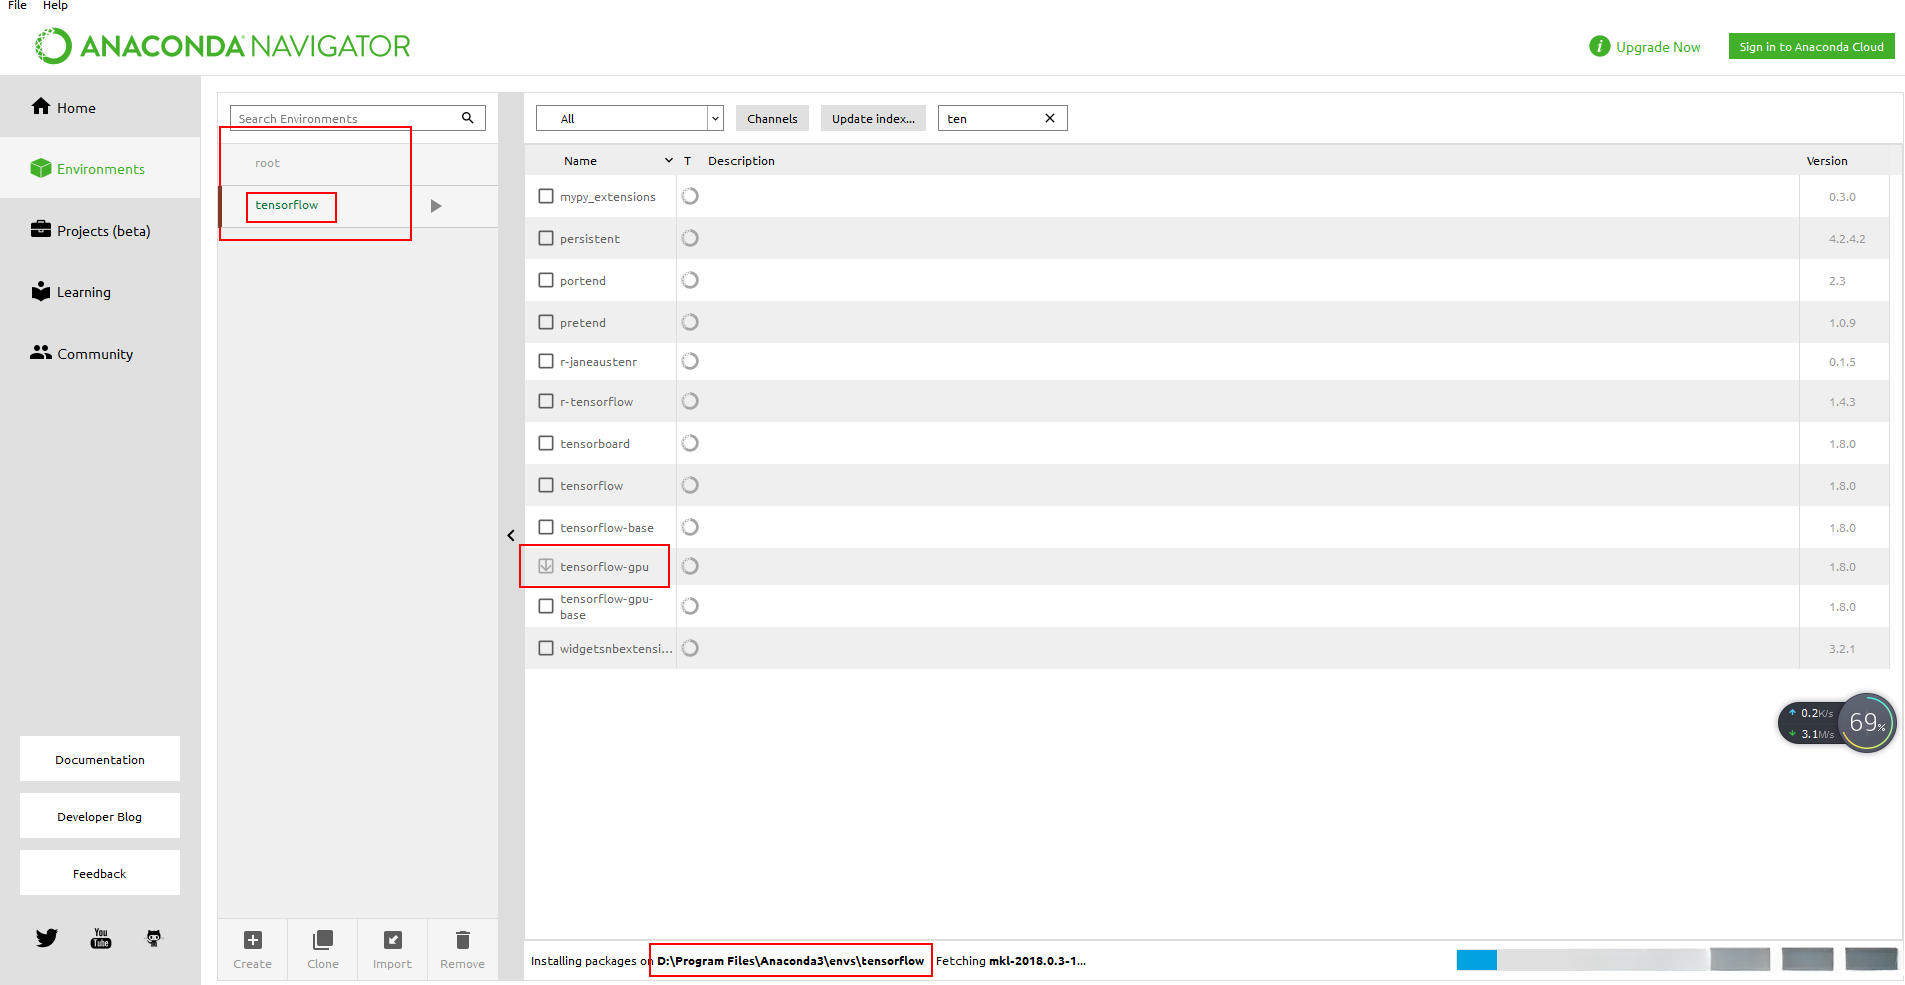This screenshot has width=1905, height=985.
Task: Check the tensorflow-base package checkbox
Action: pyautogui.click(x=546, y=527)
